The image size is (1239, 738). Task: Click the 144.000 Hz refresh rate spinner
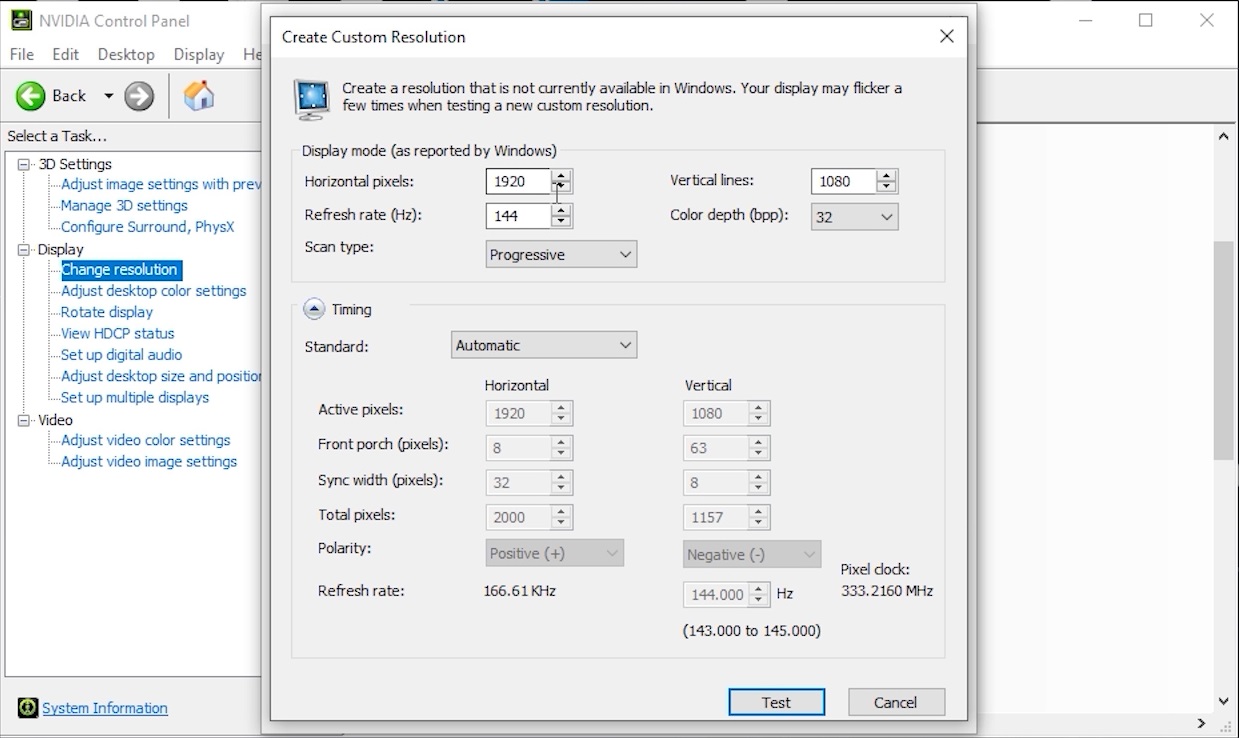(x=759, y=594)
